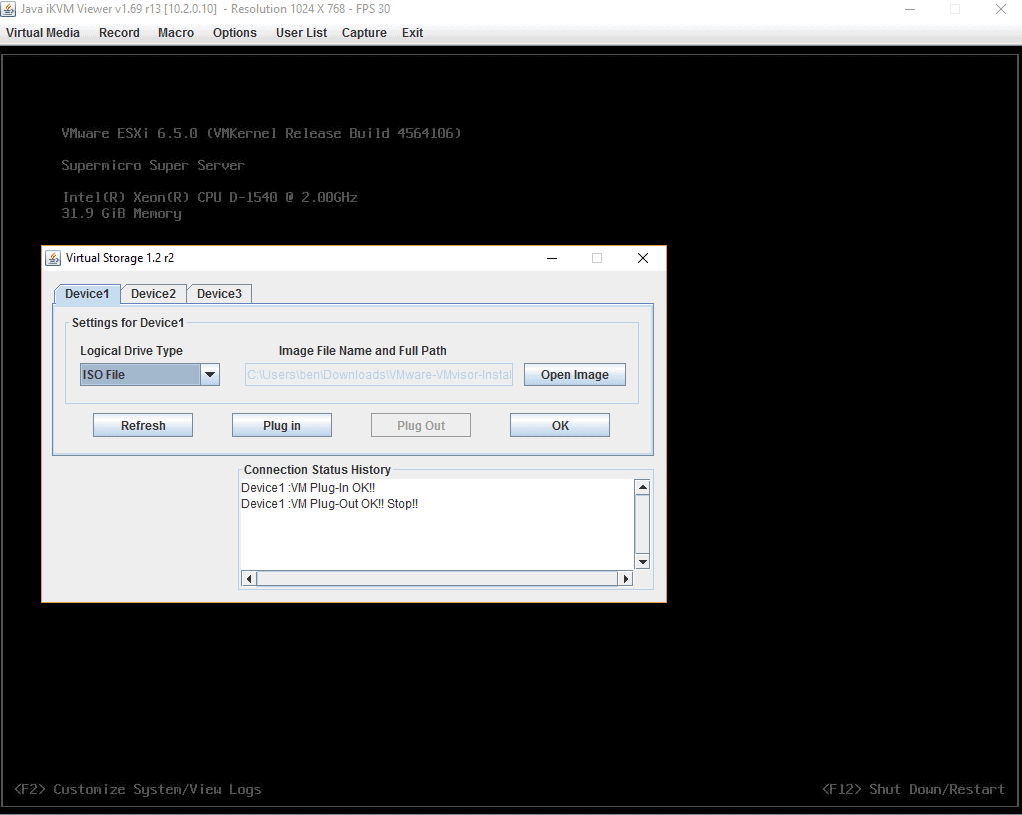Open the Macro menu
The height and width of the screenshot is (815, 1022).
click(176, 33)
